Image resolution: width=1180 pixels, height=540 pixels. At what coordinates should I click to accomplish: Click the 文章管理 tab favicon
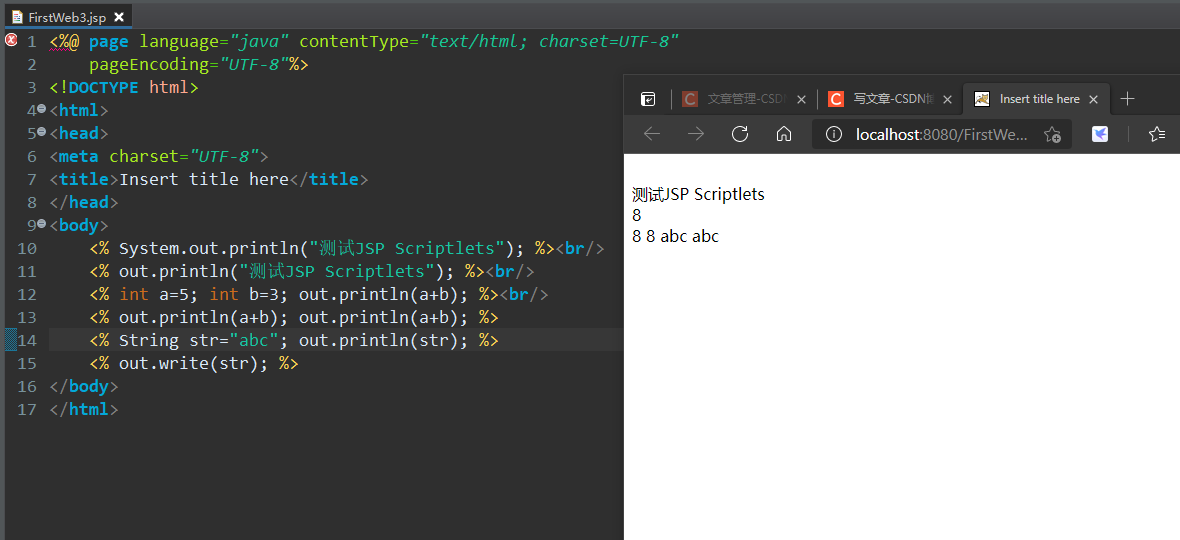tap(690, 99)
